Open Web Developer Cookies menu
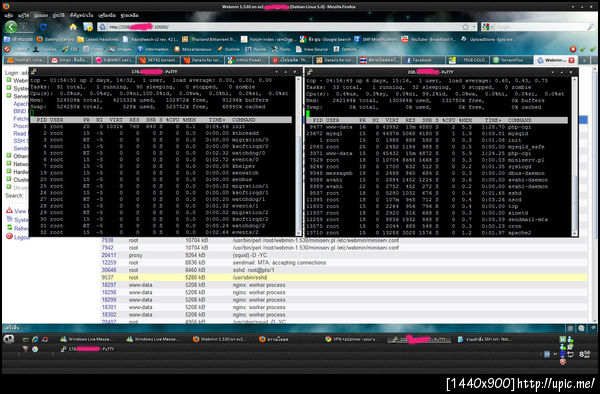The image size is (600, 394). [x=45, y=49]
